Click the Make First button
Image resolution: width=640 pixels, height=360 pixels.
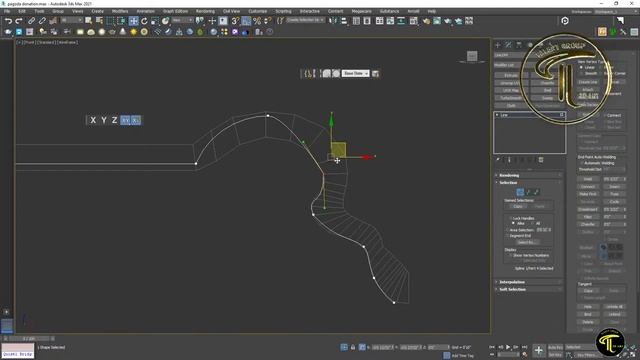588,194
